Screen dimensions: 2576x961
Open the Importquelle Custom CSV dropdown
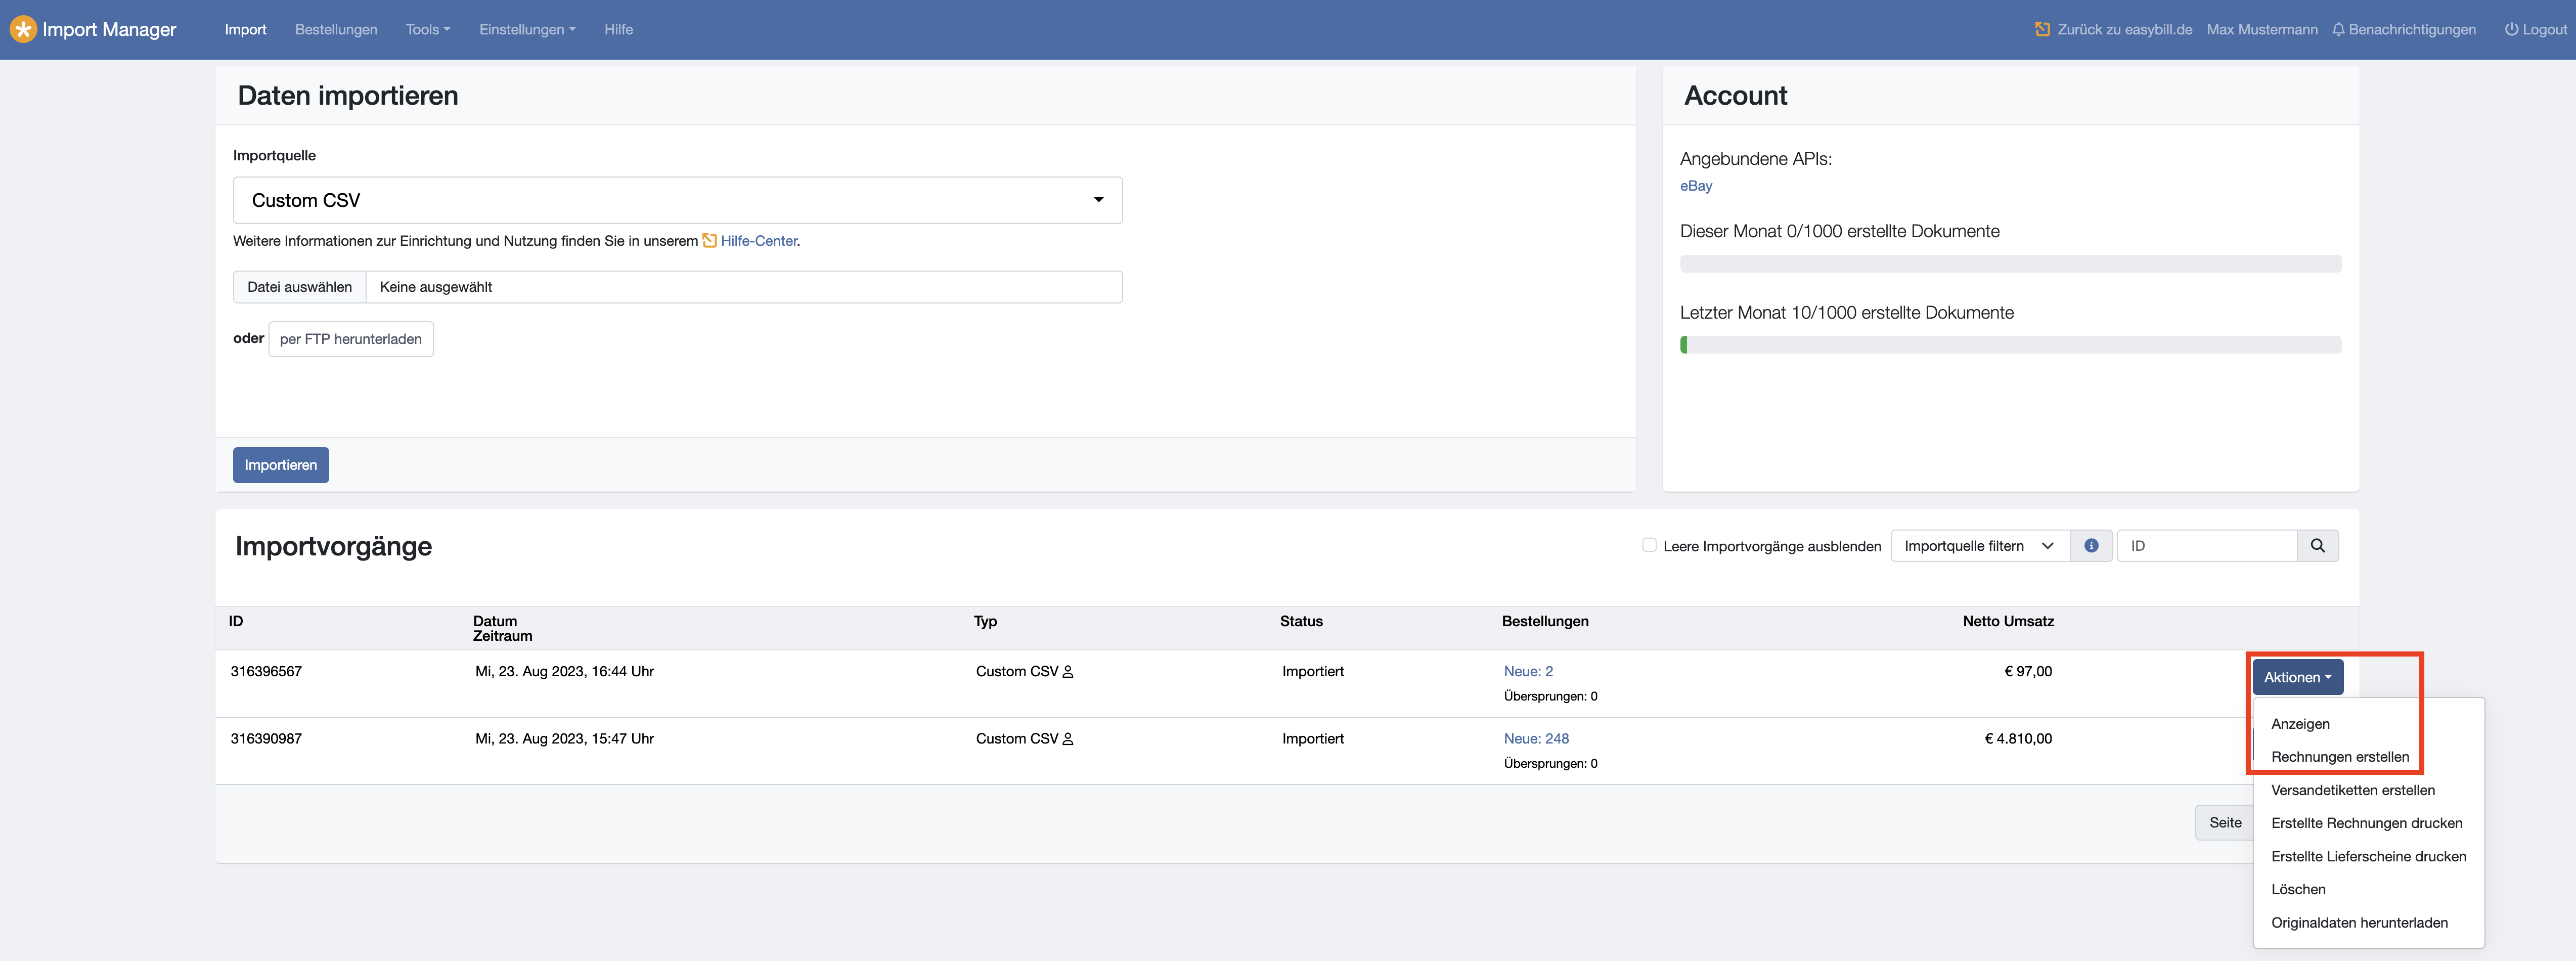[x=677, y=200]
